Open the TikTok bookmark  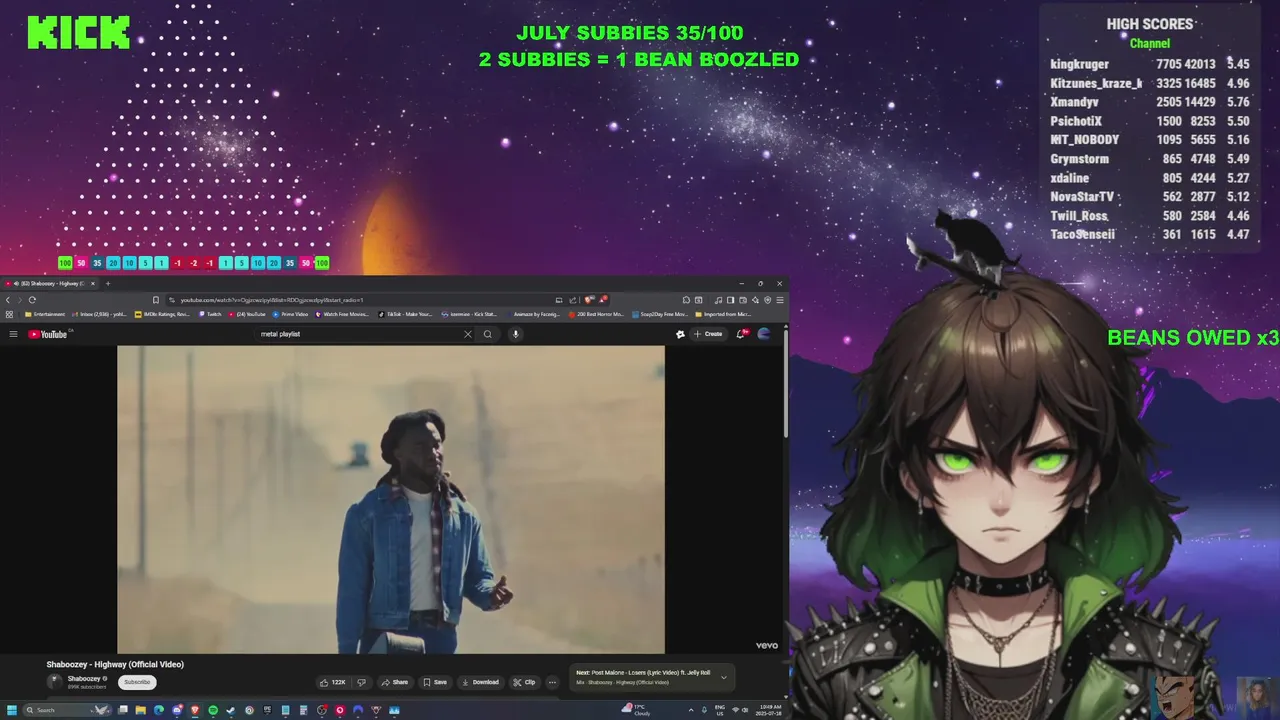coord(405,314)
